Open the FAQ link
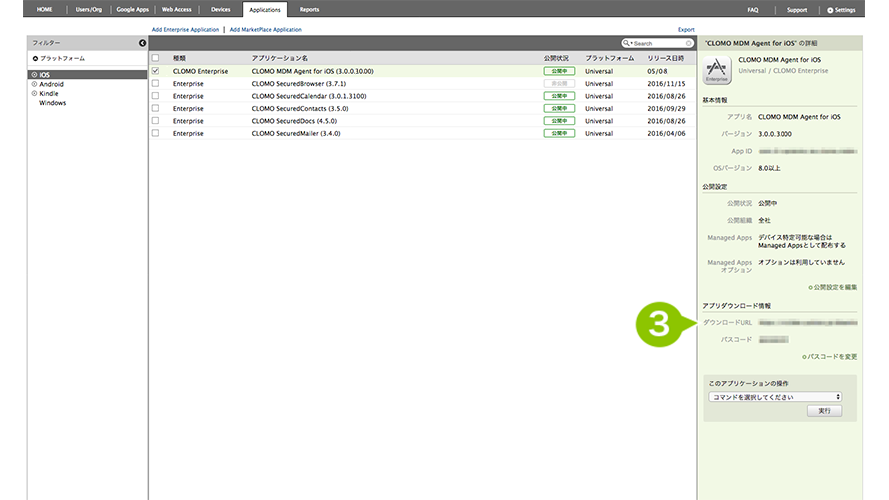889x500 pixels. coord(752,10)
